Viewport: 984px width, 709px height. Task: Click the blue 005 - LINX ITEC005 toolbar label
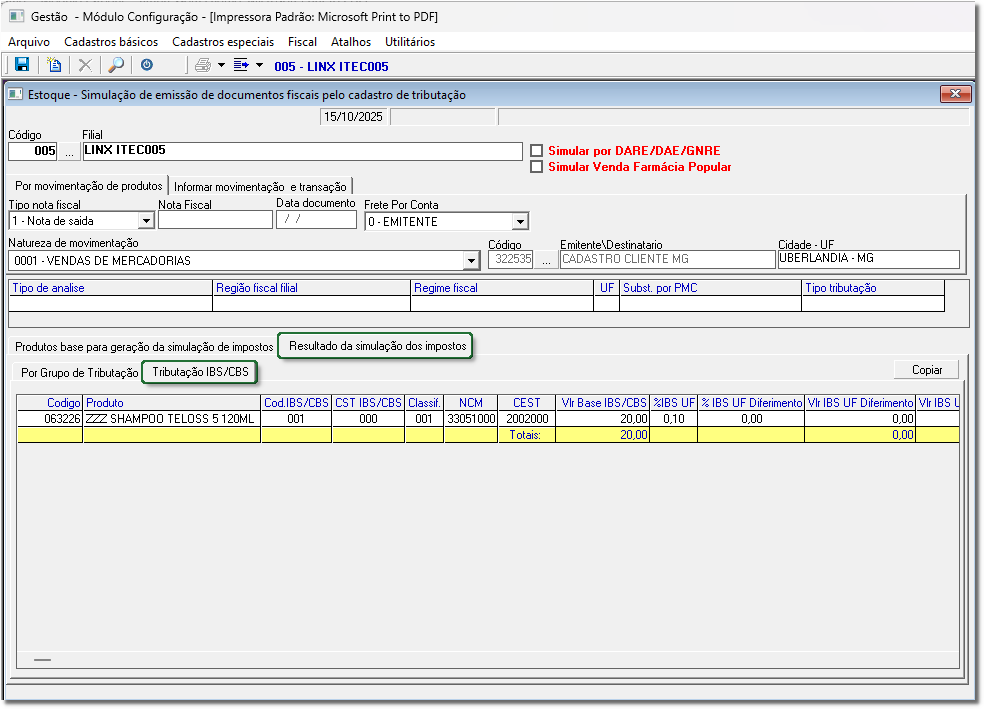tap(331, 67)
